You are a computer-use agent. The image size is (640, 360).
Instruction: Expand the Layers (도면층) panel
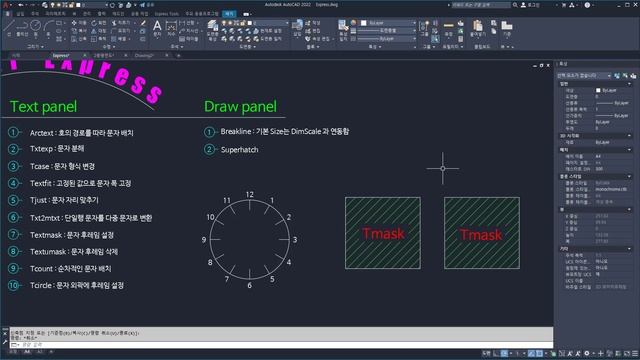coord(247,47)
